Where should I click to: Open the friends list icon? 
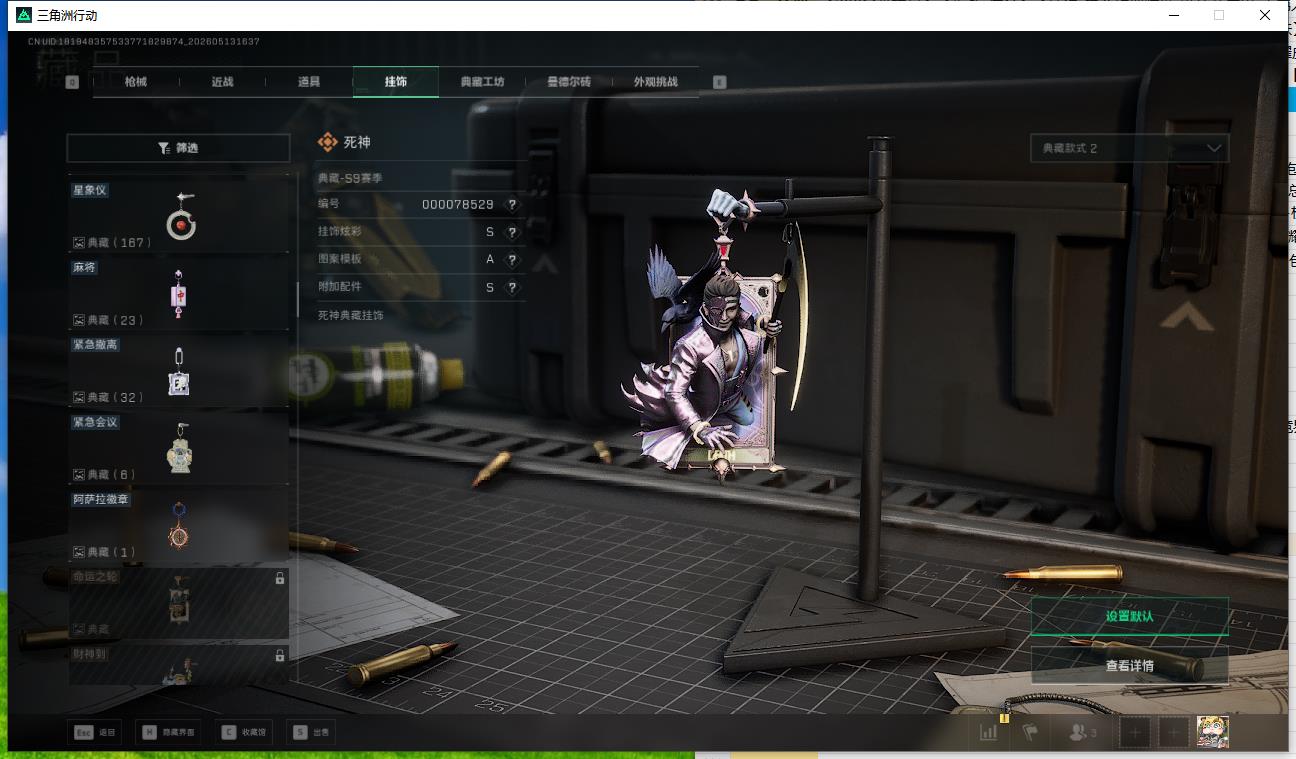coord(1082,732)
